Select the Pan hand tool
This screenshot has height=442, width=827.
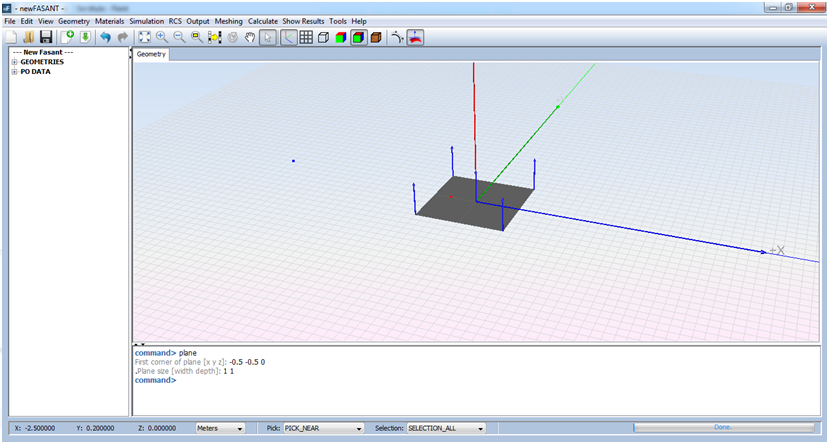249,37
